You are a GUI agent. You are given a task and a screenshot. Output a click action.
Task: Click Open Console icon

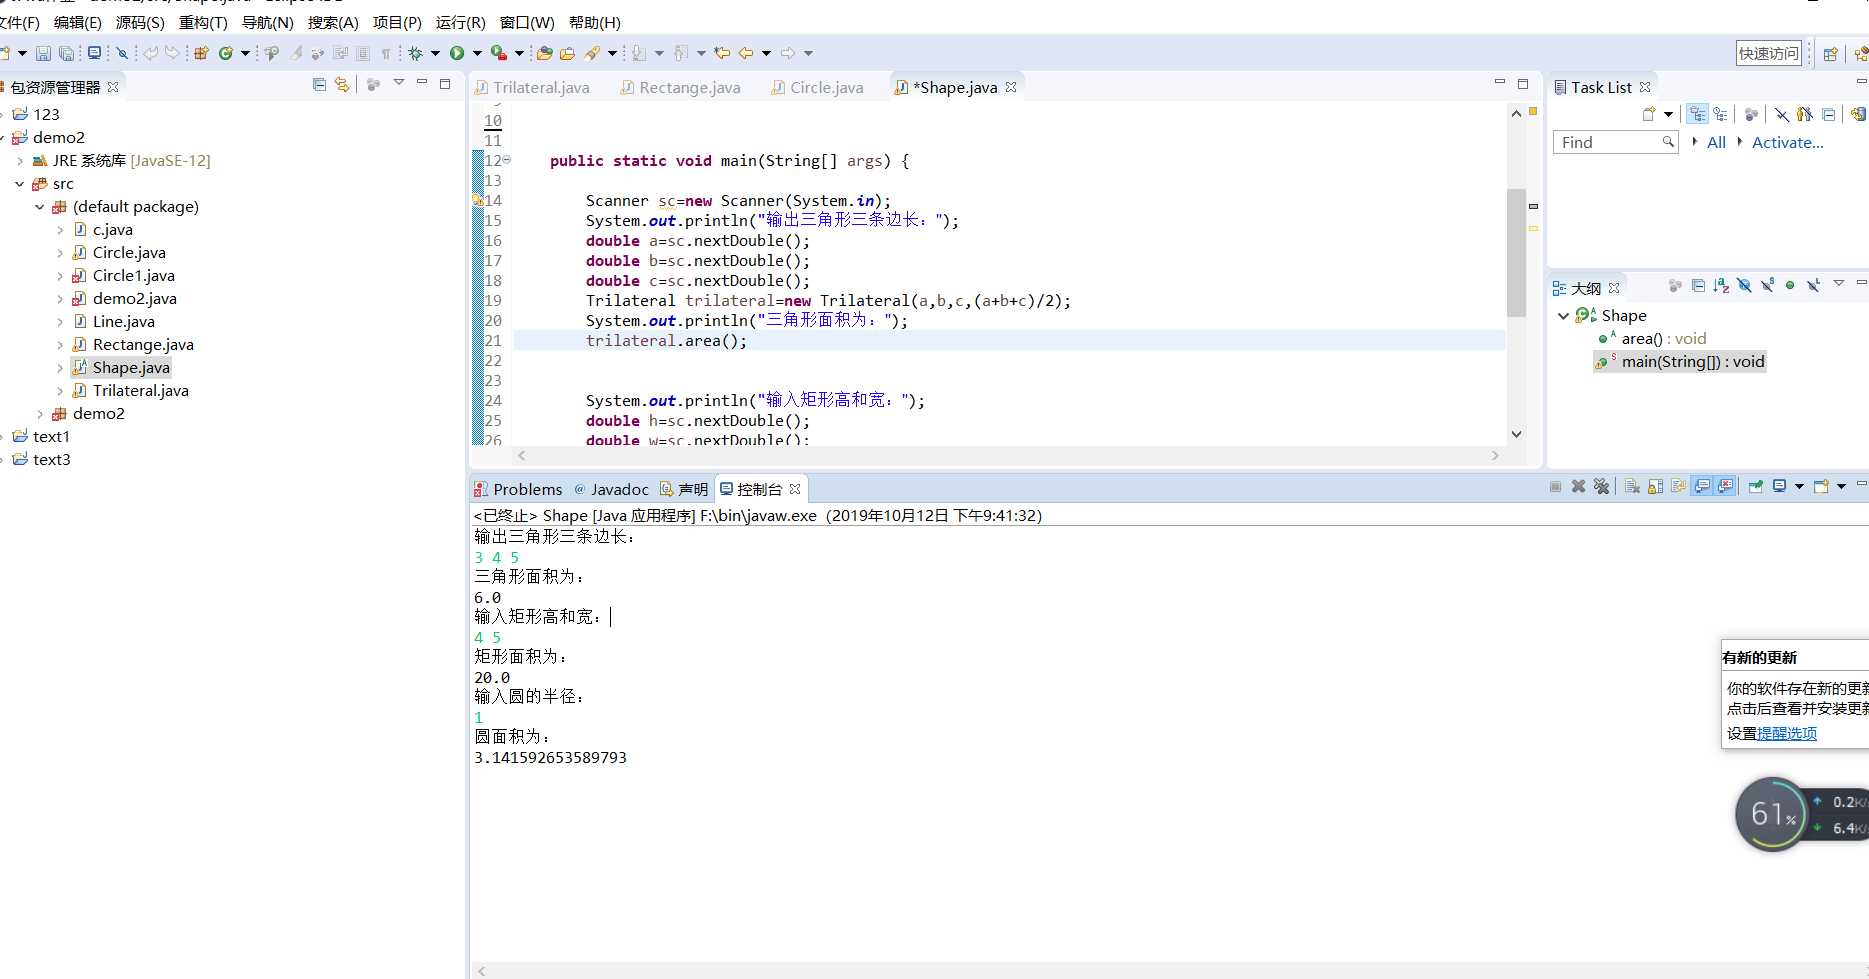[x=1821, y=486]
